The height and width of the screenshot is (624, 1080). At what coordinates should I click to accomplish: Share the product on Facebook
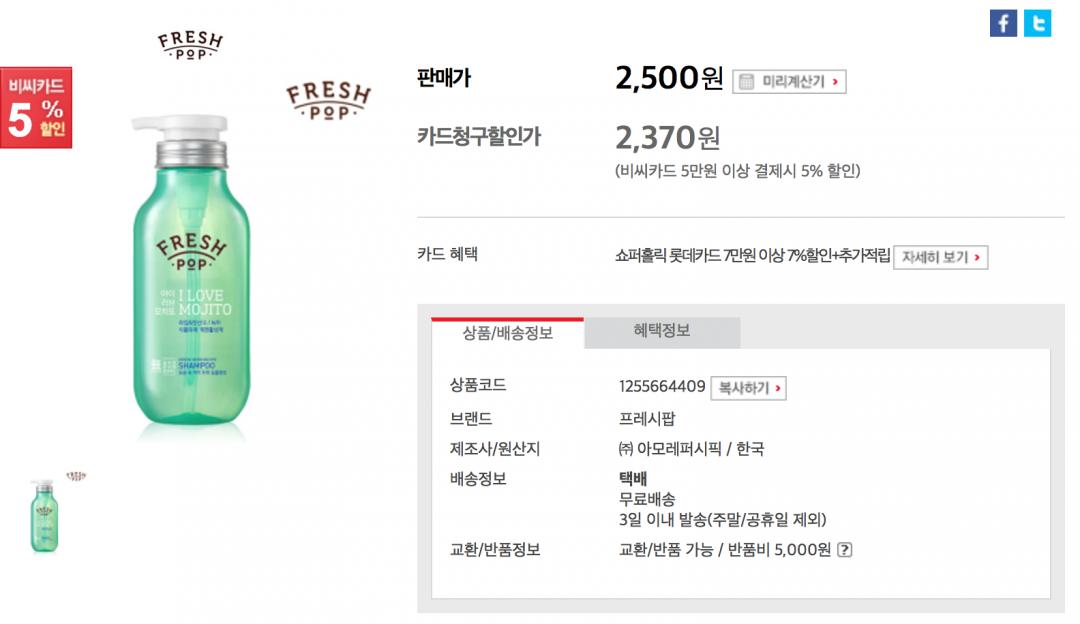click(1003, 23)
